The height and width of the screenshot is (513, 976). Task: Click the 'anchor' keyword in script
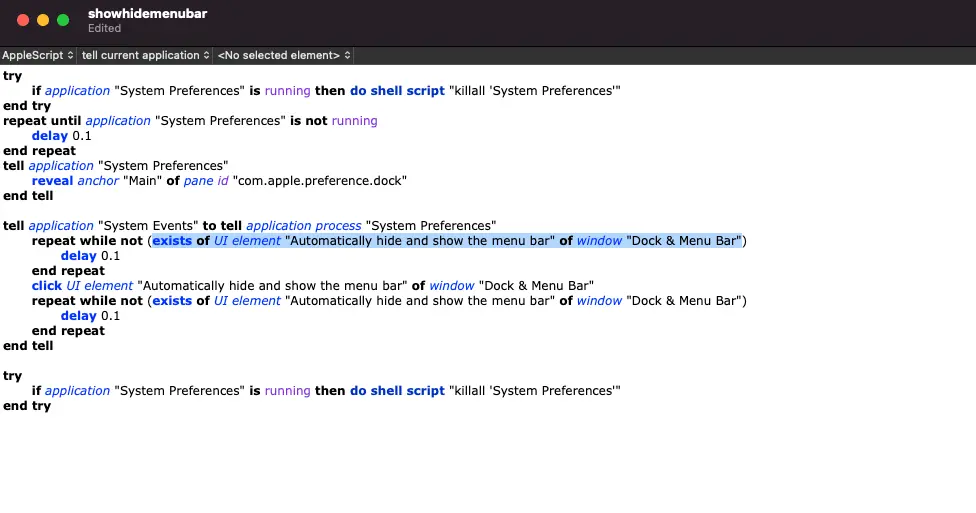pyautogui.click(x=98, y=181)
